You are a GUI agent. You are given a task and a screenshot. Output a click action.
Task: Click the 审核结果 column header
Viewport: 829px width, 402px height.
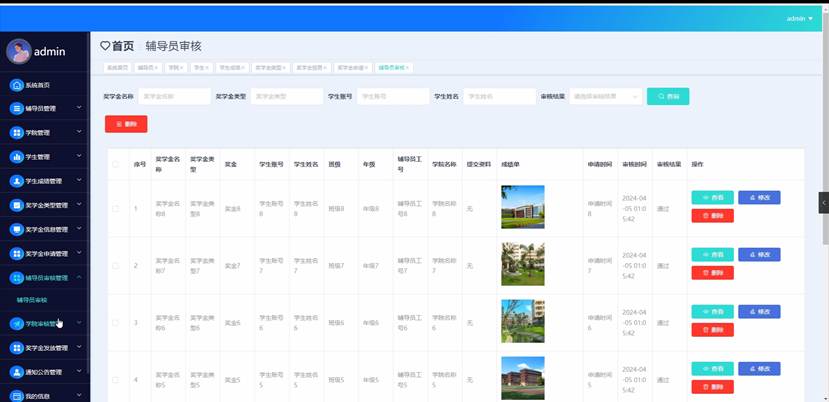point(669,165)
